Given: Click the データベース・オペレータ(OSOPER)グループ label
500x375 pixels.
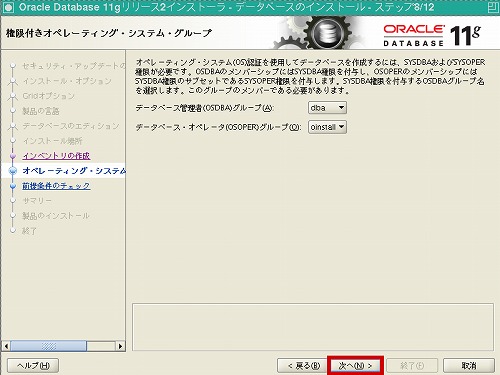Looking at the screenshot, I should point(218,127).
